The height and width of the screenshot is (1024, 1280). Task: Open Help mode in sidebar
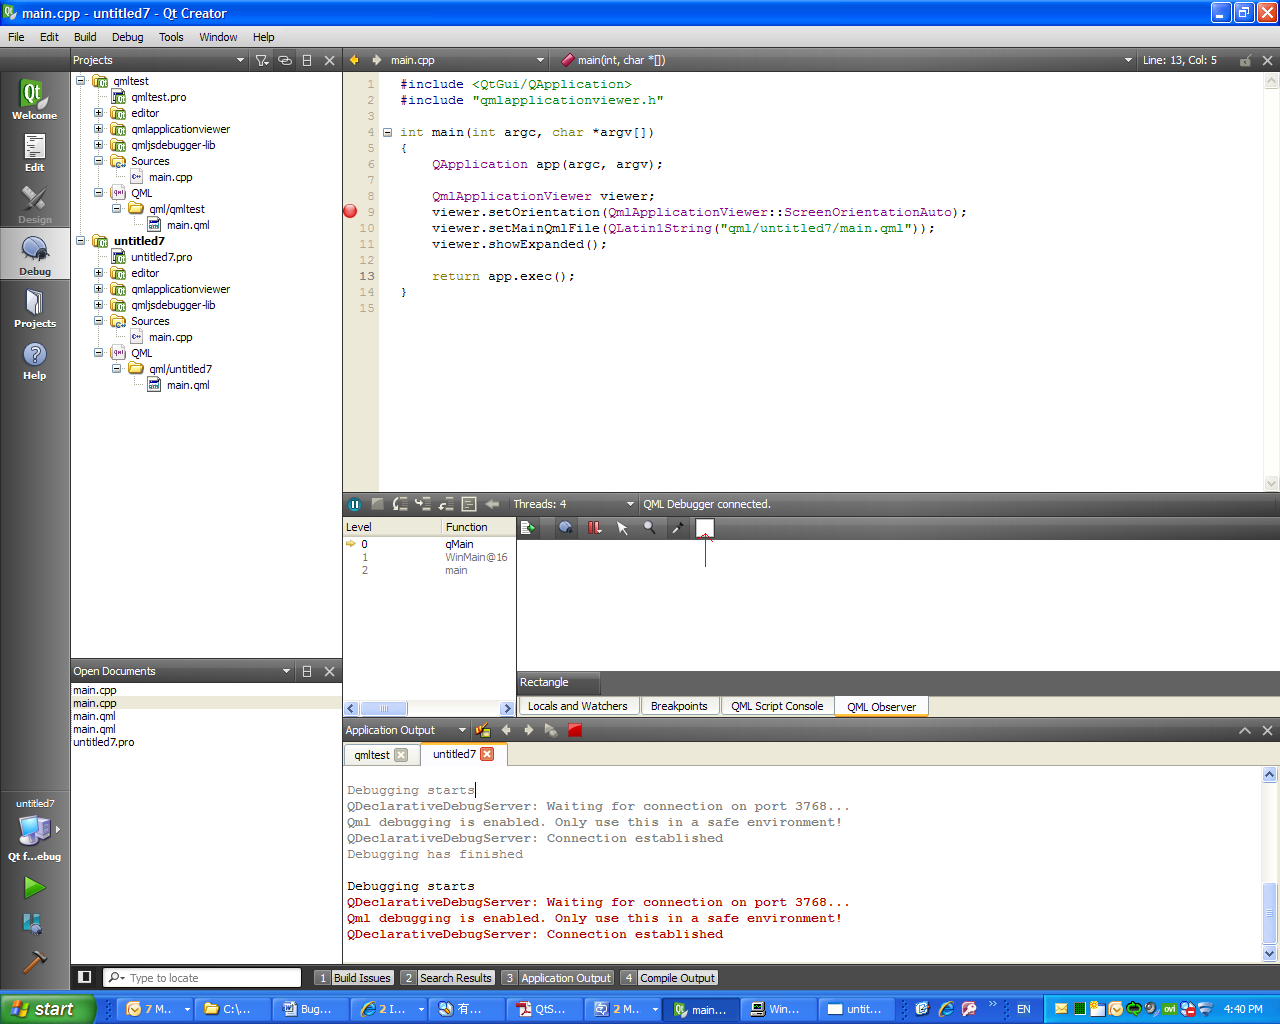[34, 359]
